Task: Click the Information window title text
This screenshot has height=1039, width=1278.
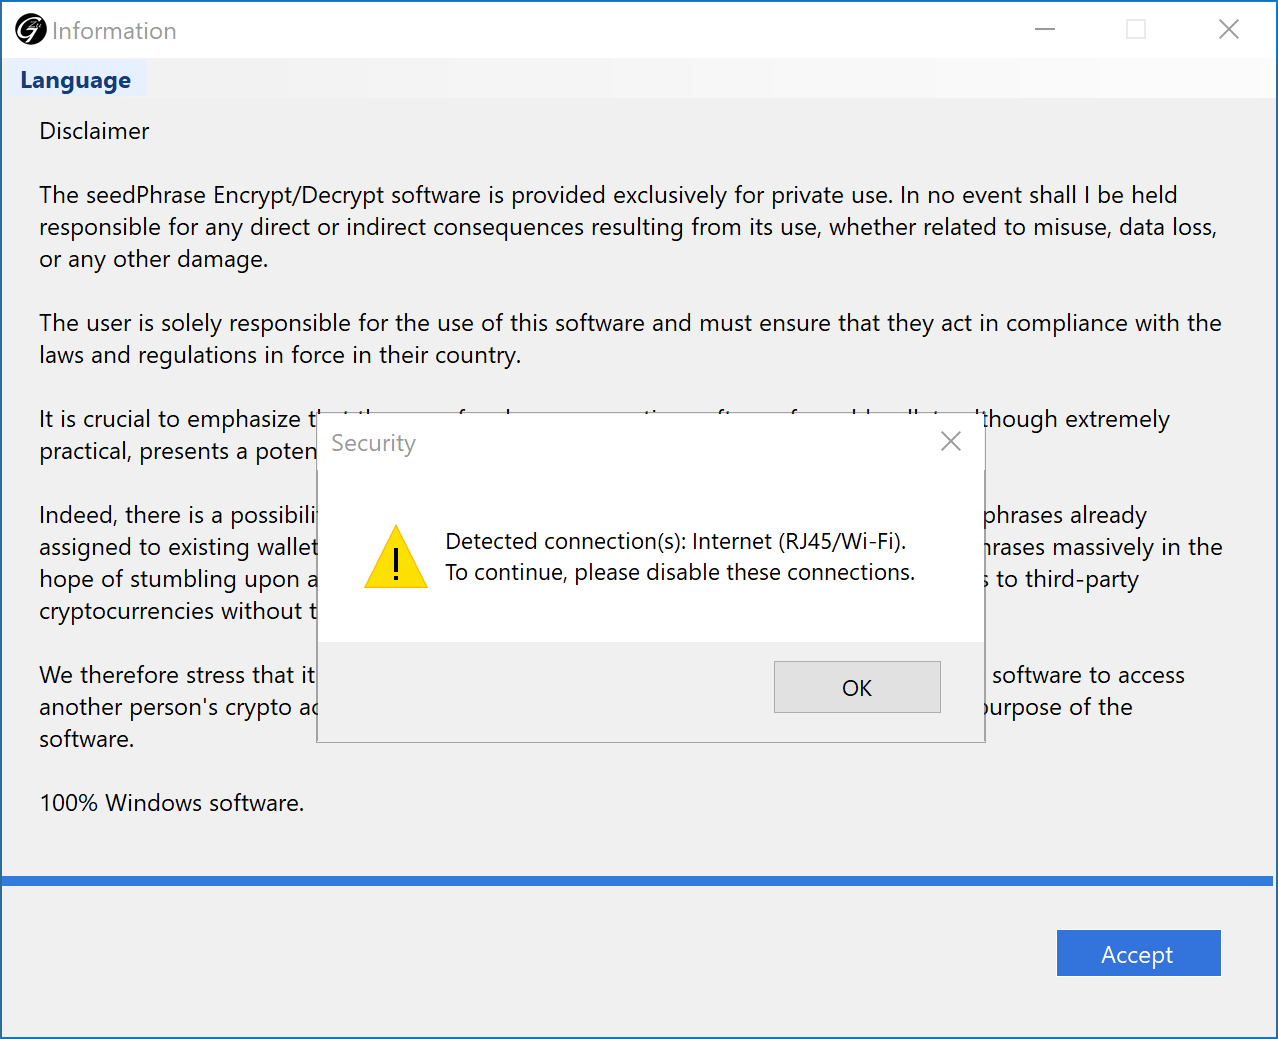Action: 114,31
